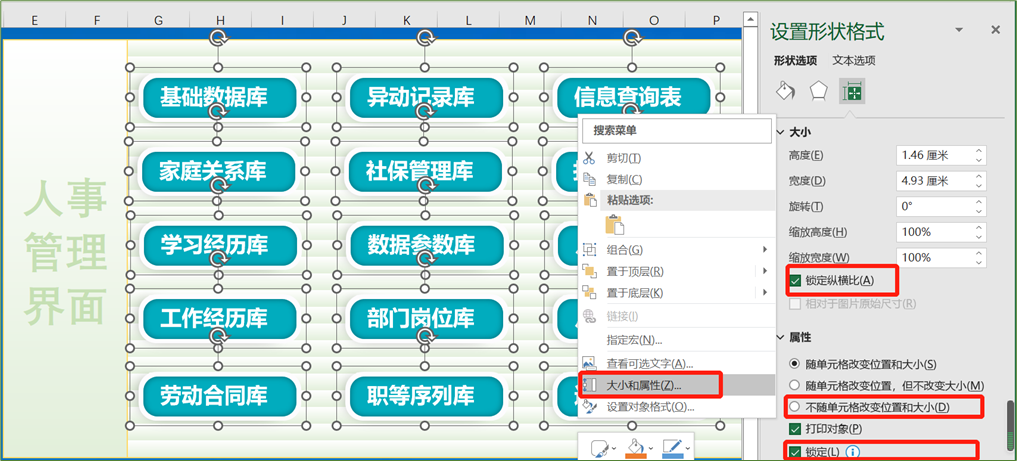Click the outline pen icon in mini toolbar
1017x461 pixels.
click(671, 448)
